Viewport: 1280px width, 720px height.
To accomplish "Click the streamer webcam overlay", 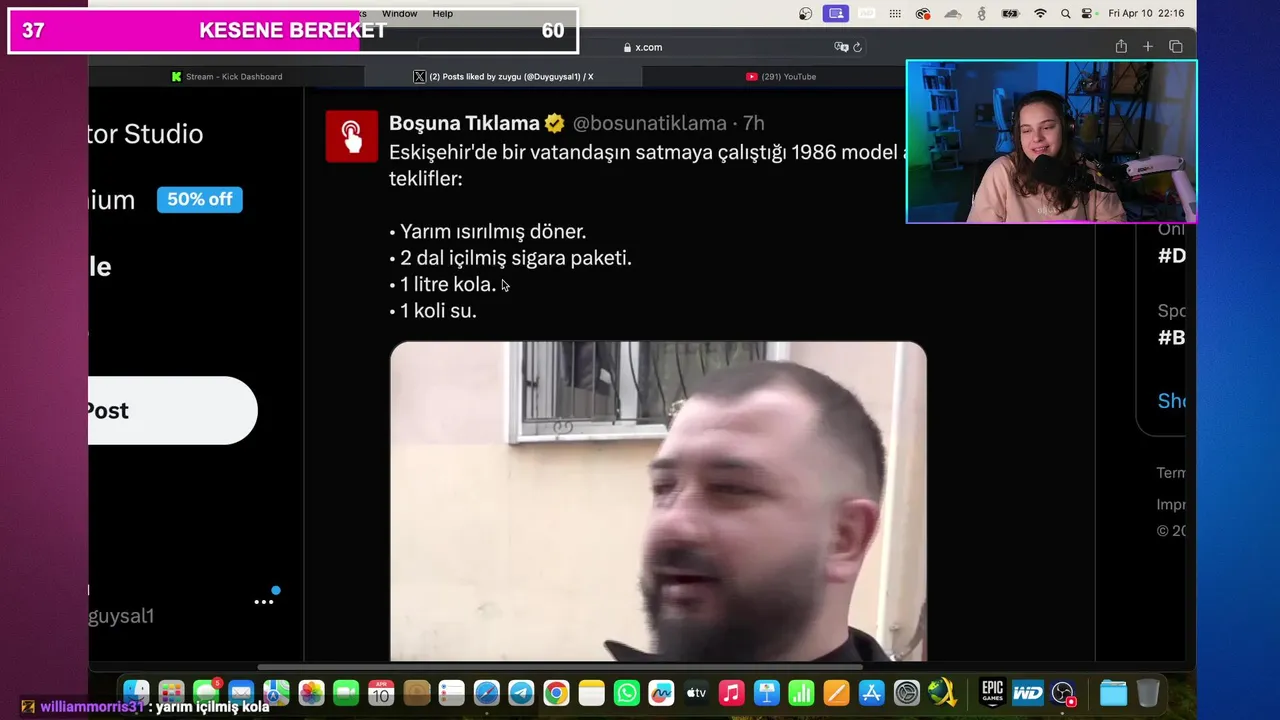I will coord(1051,142).
